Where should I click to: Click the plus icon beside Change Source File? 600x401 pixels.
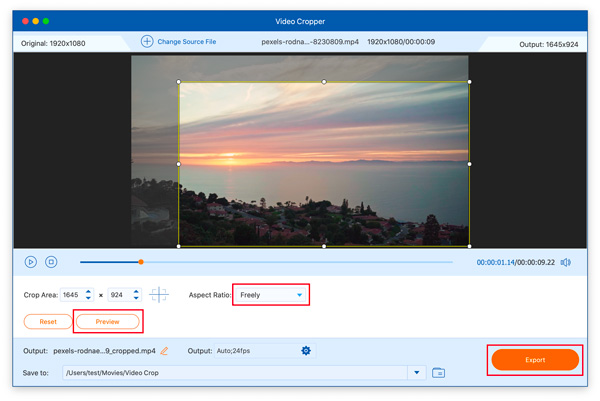[147, 41]
